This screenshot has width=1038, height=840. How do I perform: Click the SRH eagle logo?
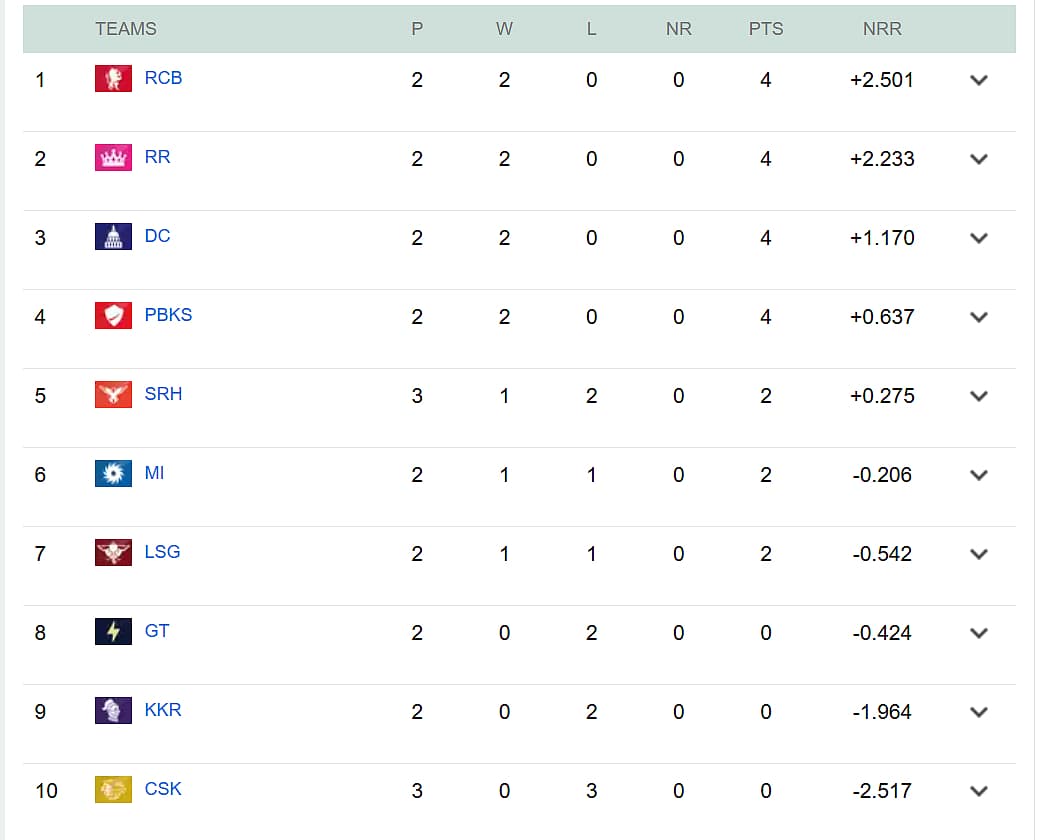pyautogui.click(x=113, y=395)
